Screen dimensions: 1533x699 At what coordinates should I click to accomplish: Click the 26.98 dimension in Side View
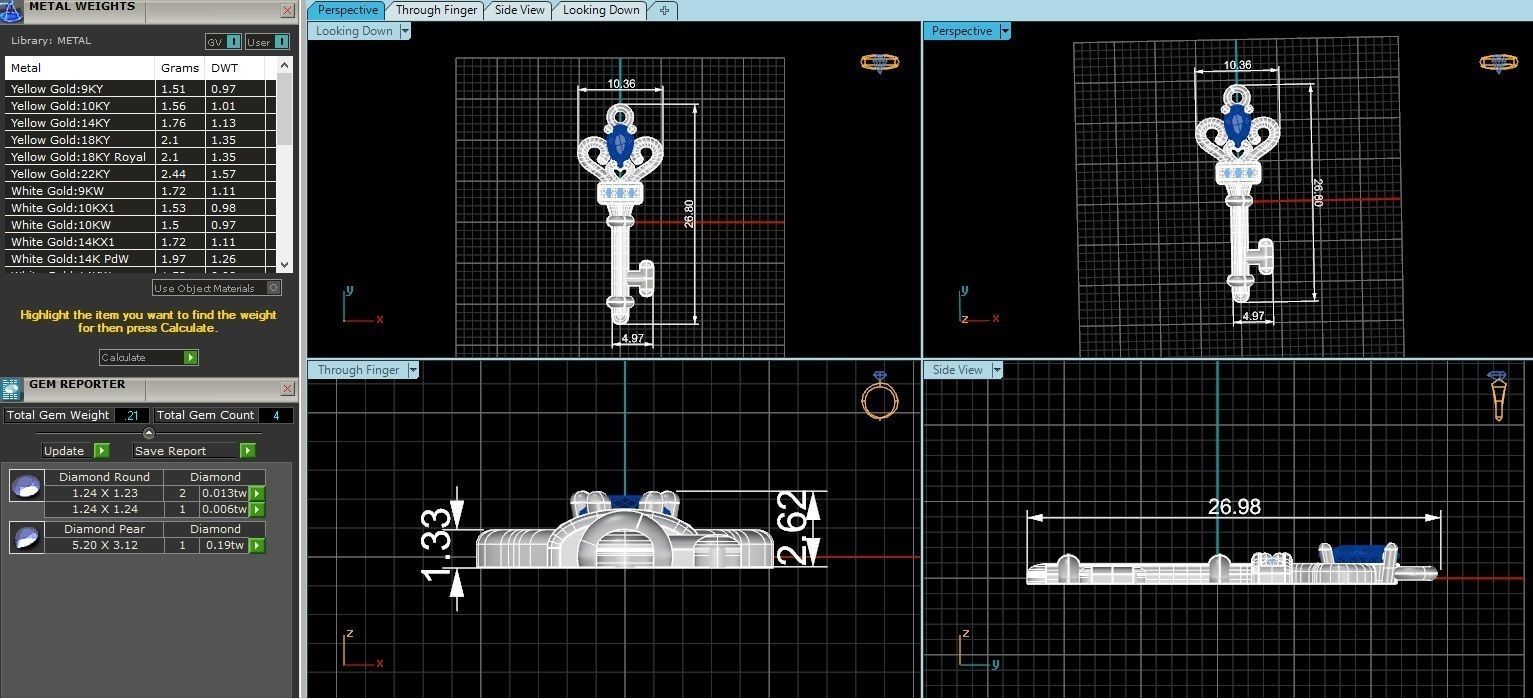1234,507
